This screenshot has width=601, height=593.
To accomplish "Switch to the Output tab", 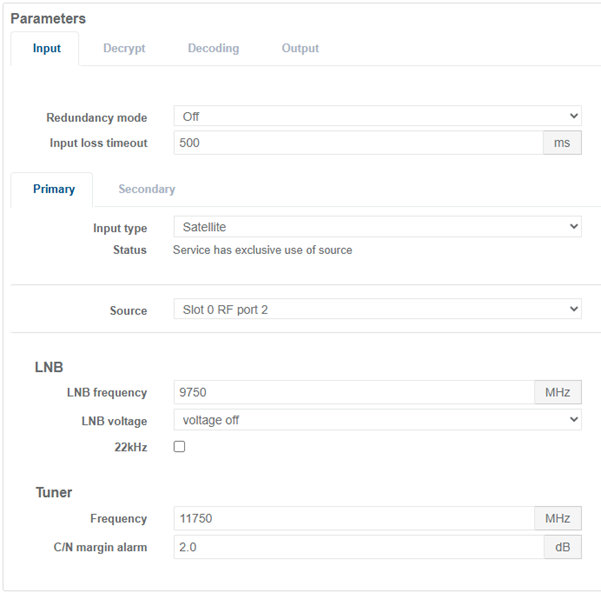I will (300, 48).
